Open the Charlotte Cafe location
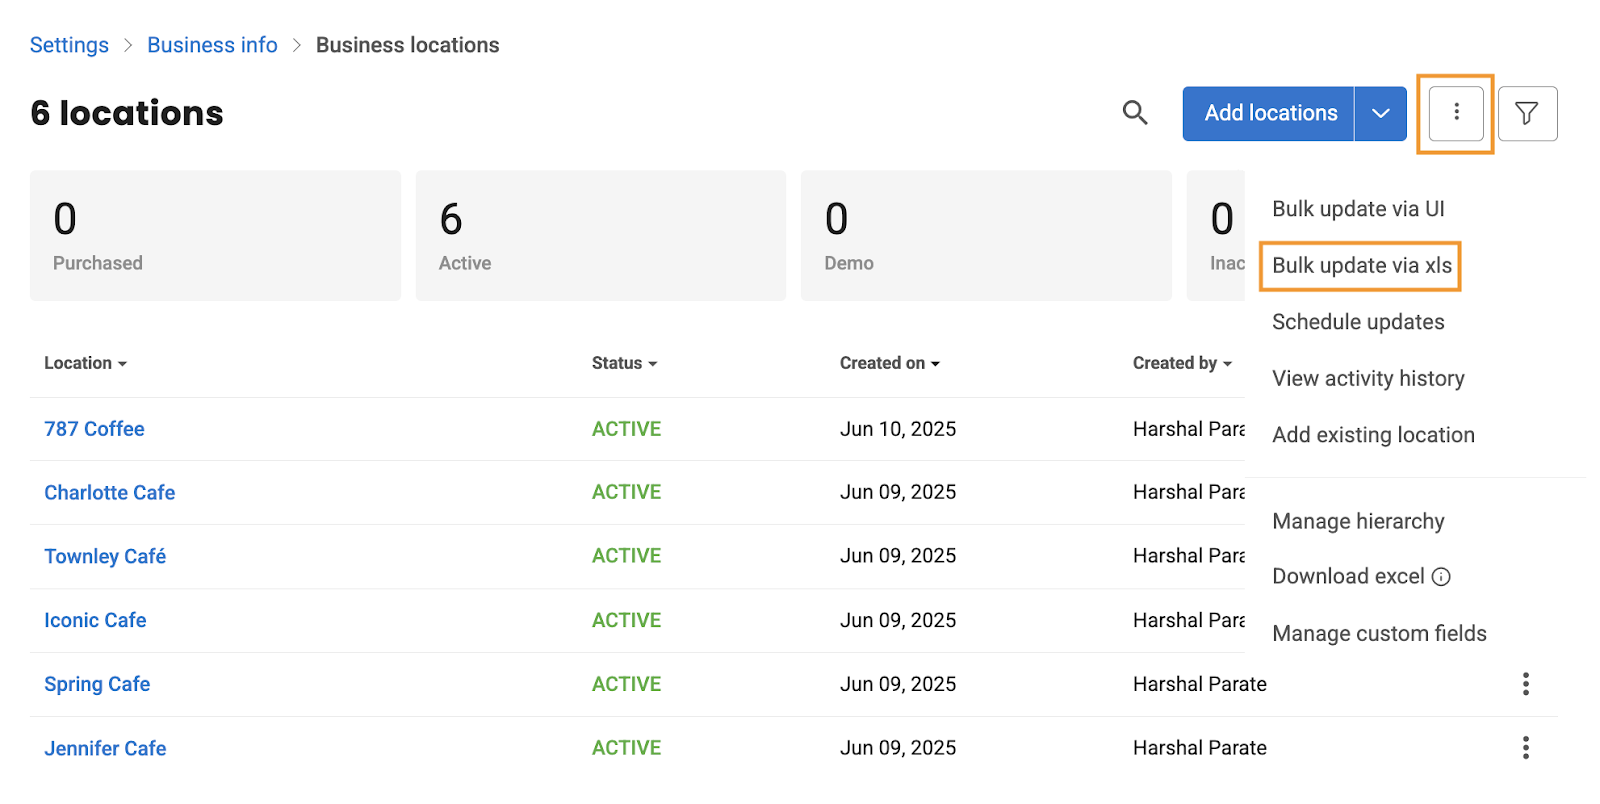This screenshot has height=804, width=1600. (109, 493)
